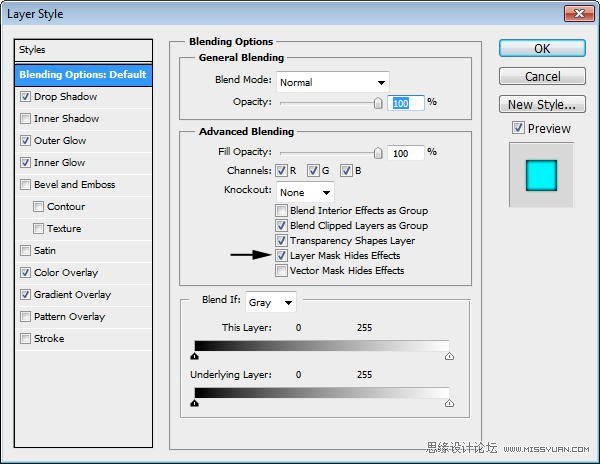600x464 pixels.
Task: Check Vector Mask Hides Effects
Action: (x=281, y=270)
